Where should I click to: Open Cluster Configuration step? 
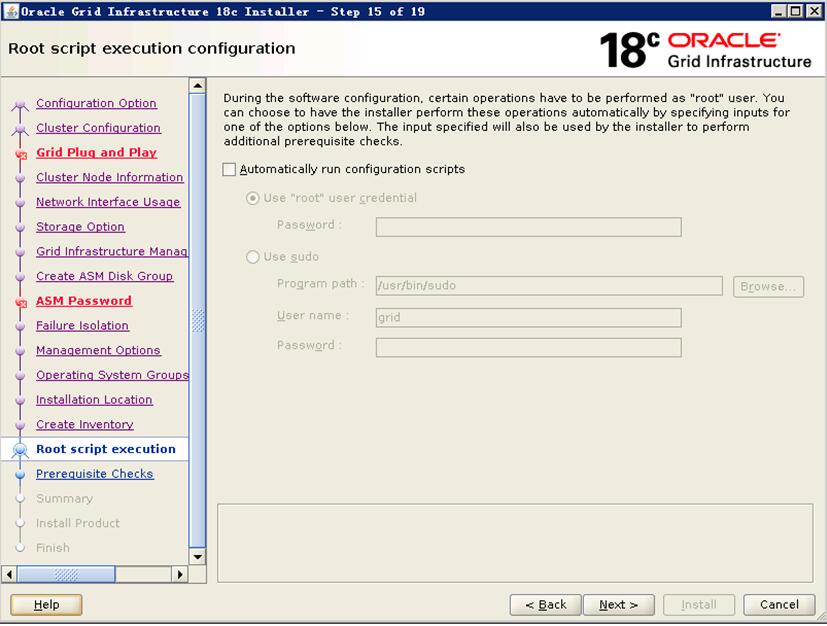(99, 128)
